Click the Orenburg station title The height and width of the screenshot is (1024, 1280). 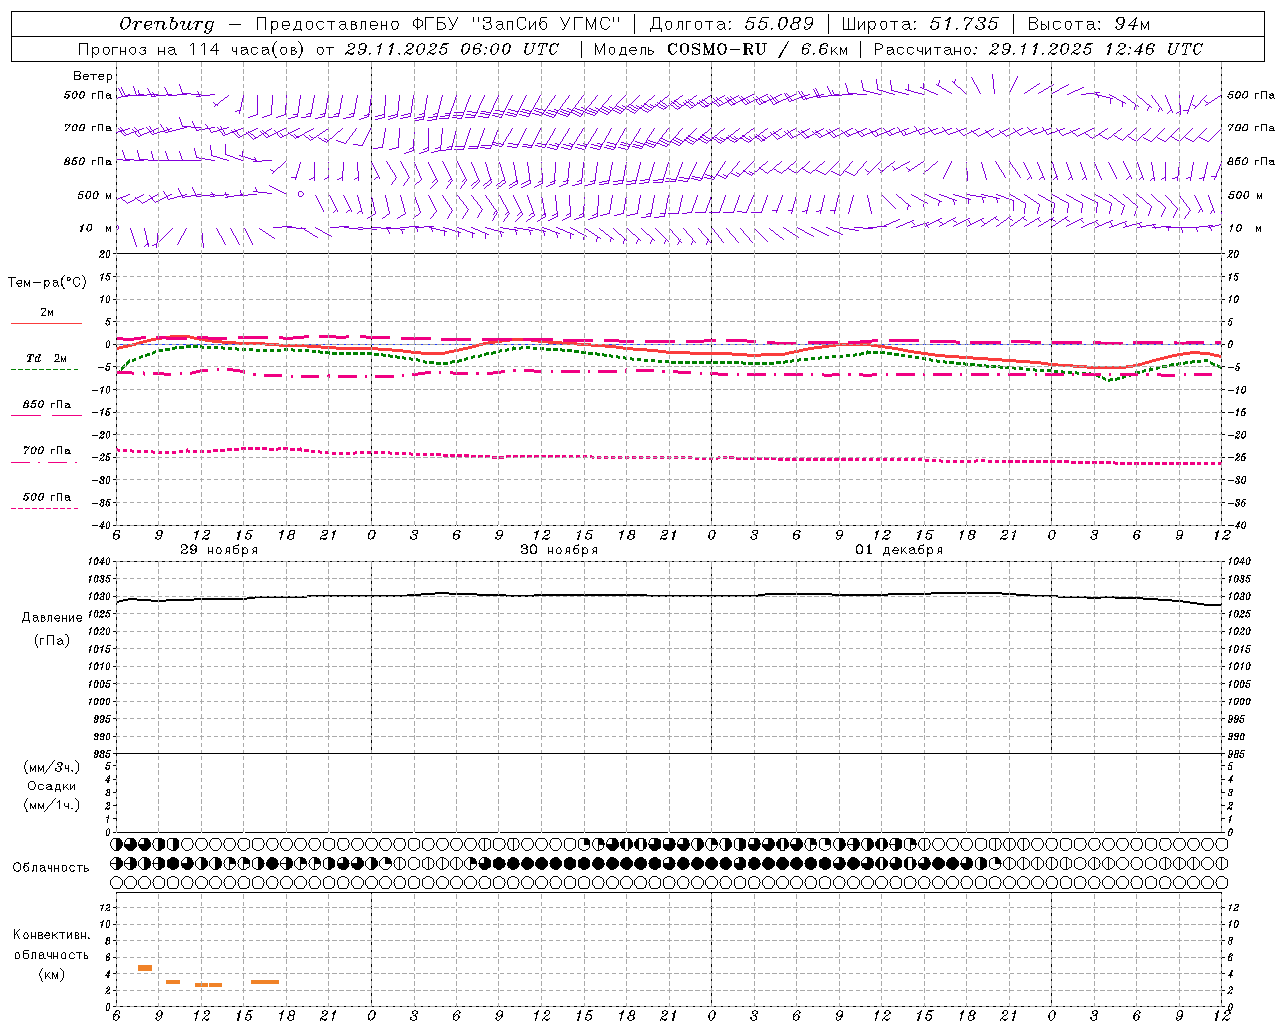tap(166, 24)
